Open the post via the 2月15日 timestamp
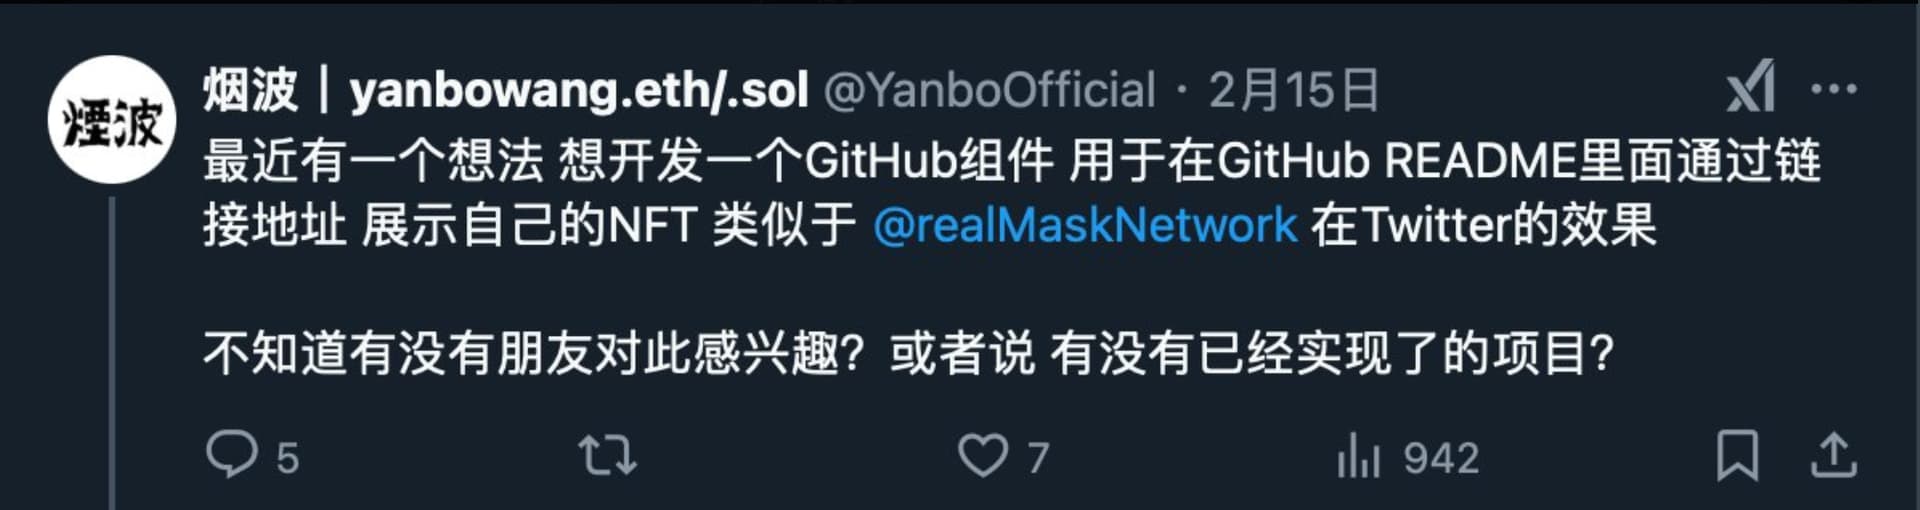The image size is (1920, 510). [x=1294, y=90]
